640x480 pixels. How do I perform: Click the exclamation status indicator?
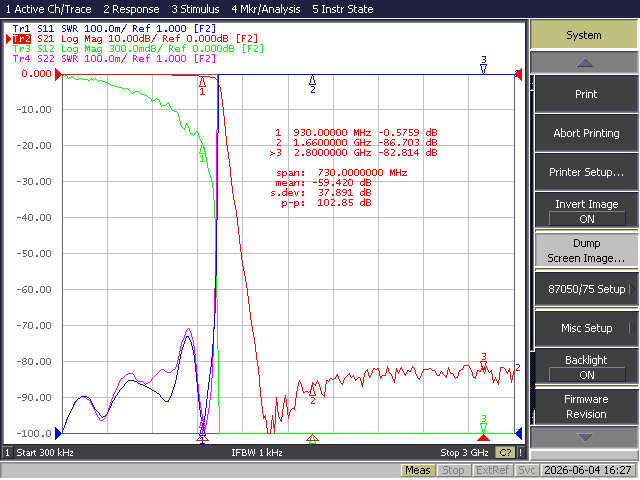point(520,453)
